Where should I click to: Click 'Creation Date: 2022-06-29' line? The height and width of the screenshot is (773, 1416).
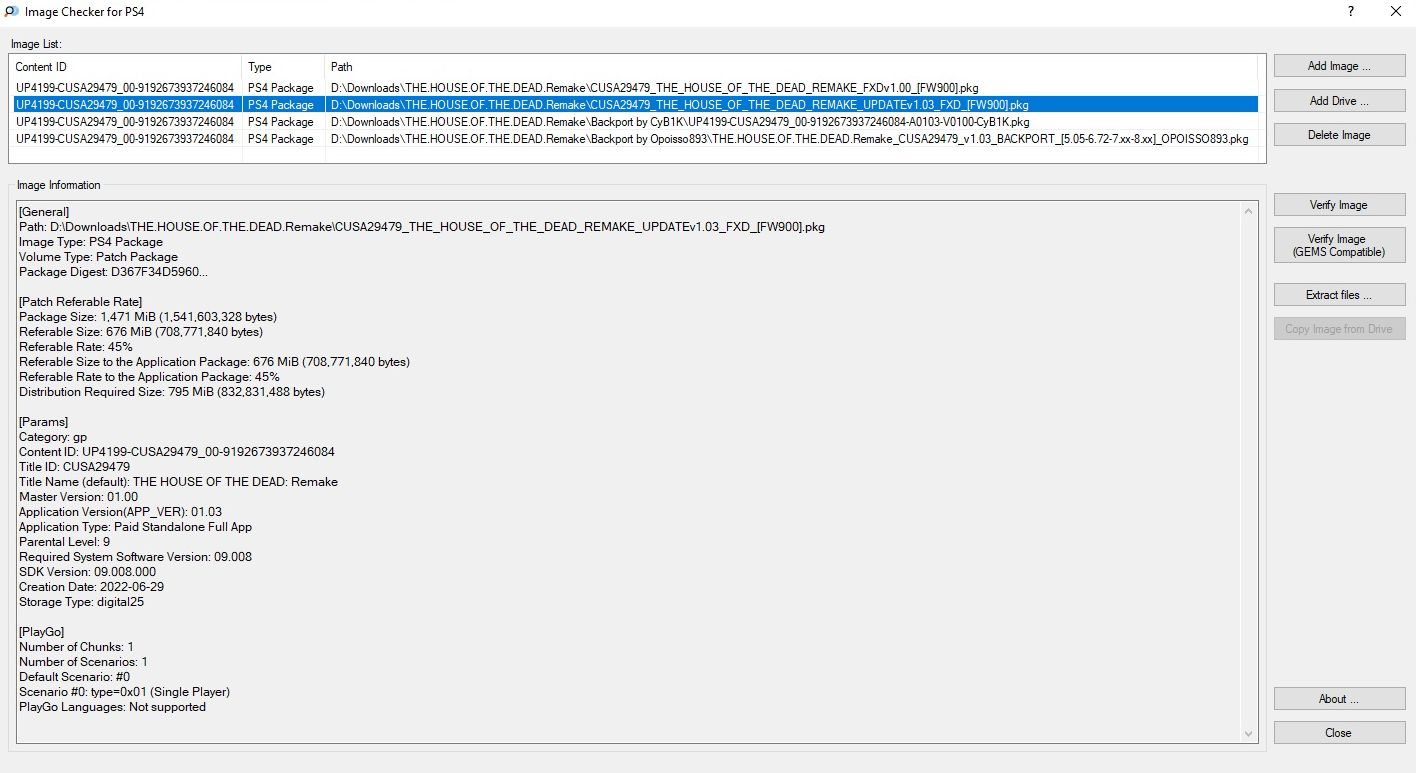[x=92, y=587]
